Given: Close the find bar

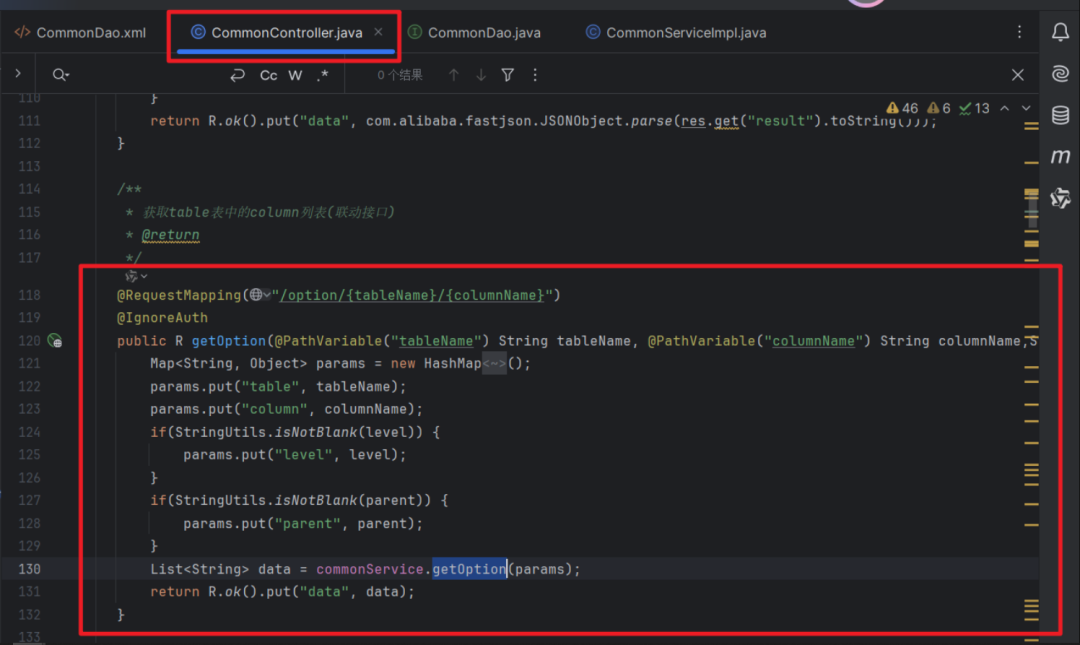Looking at the screenshot, I should pos(1017,74).
